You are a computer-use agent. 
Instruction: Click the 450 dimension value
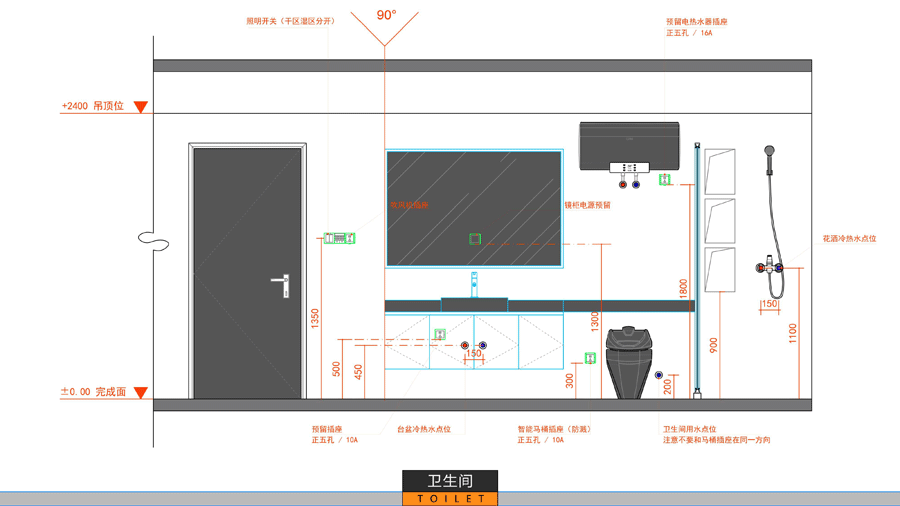(359, 372)
